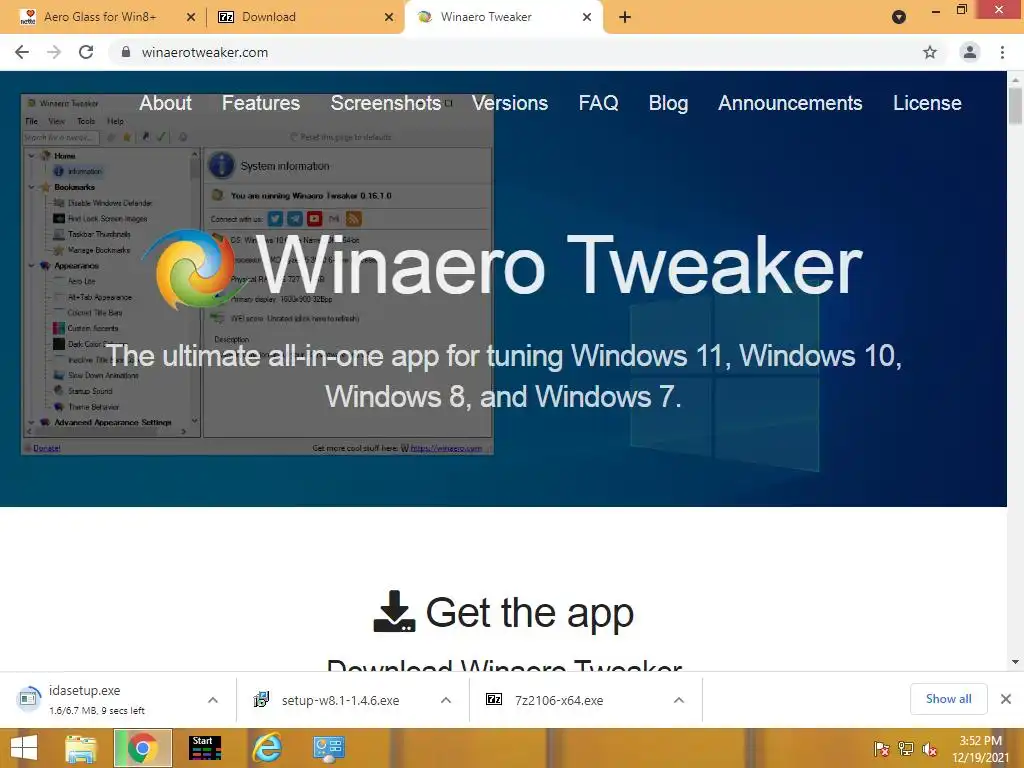Screen dimensions: 1024x768
Task: Close the Aero Glass for Win8+ tab
Action: coord(191,17)
